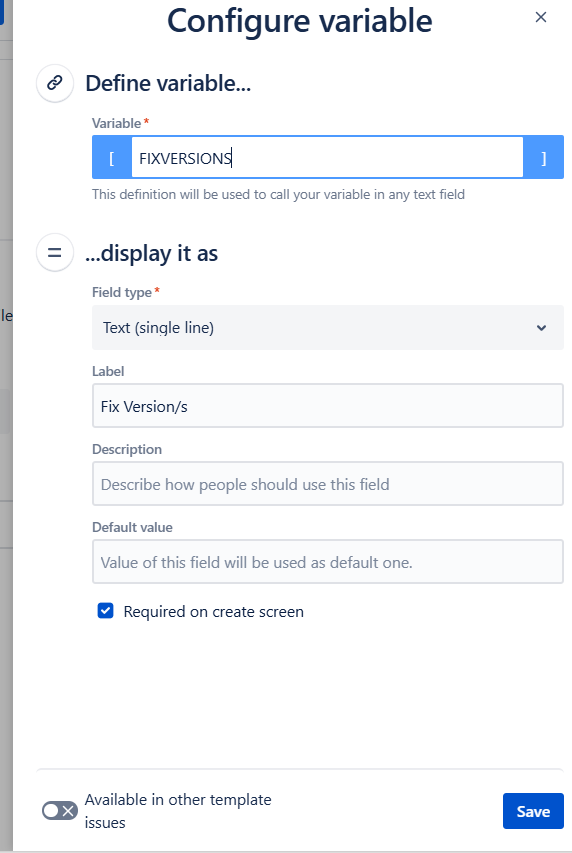Image resolution: width=572 pixels, height=853 pixels.
Task: Click the Field type chevron arrow
Action: point(541,328)
